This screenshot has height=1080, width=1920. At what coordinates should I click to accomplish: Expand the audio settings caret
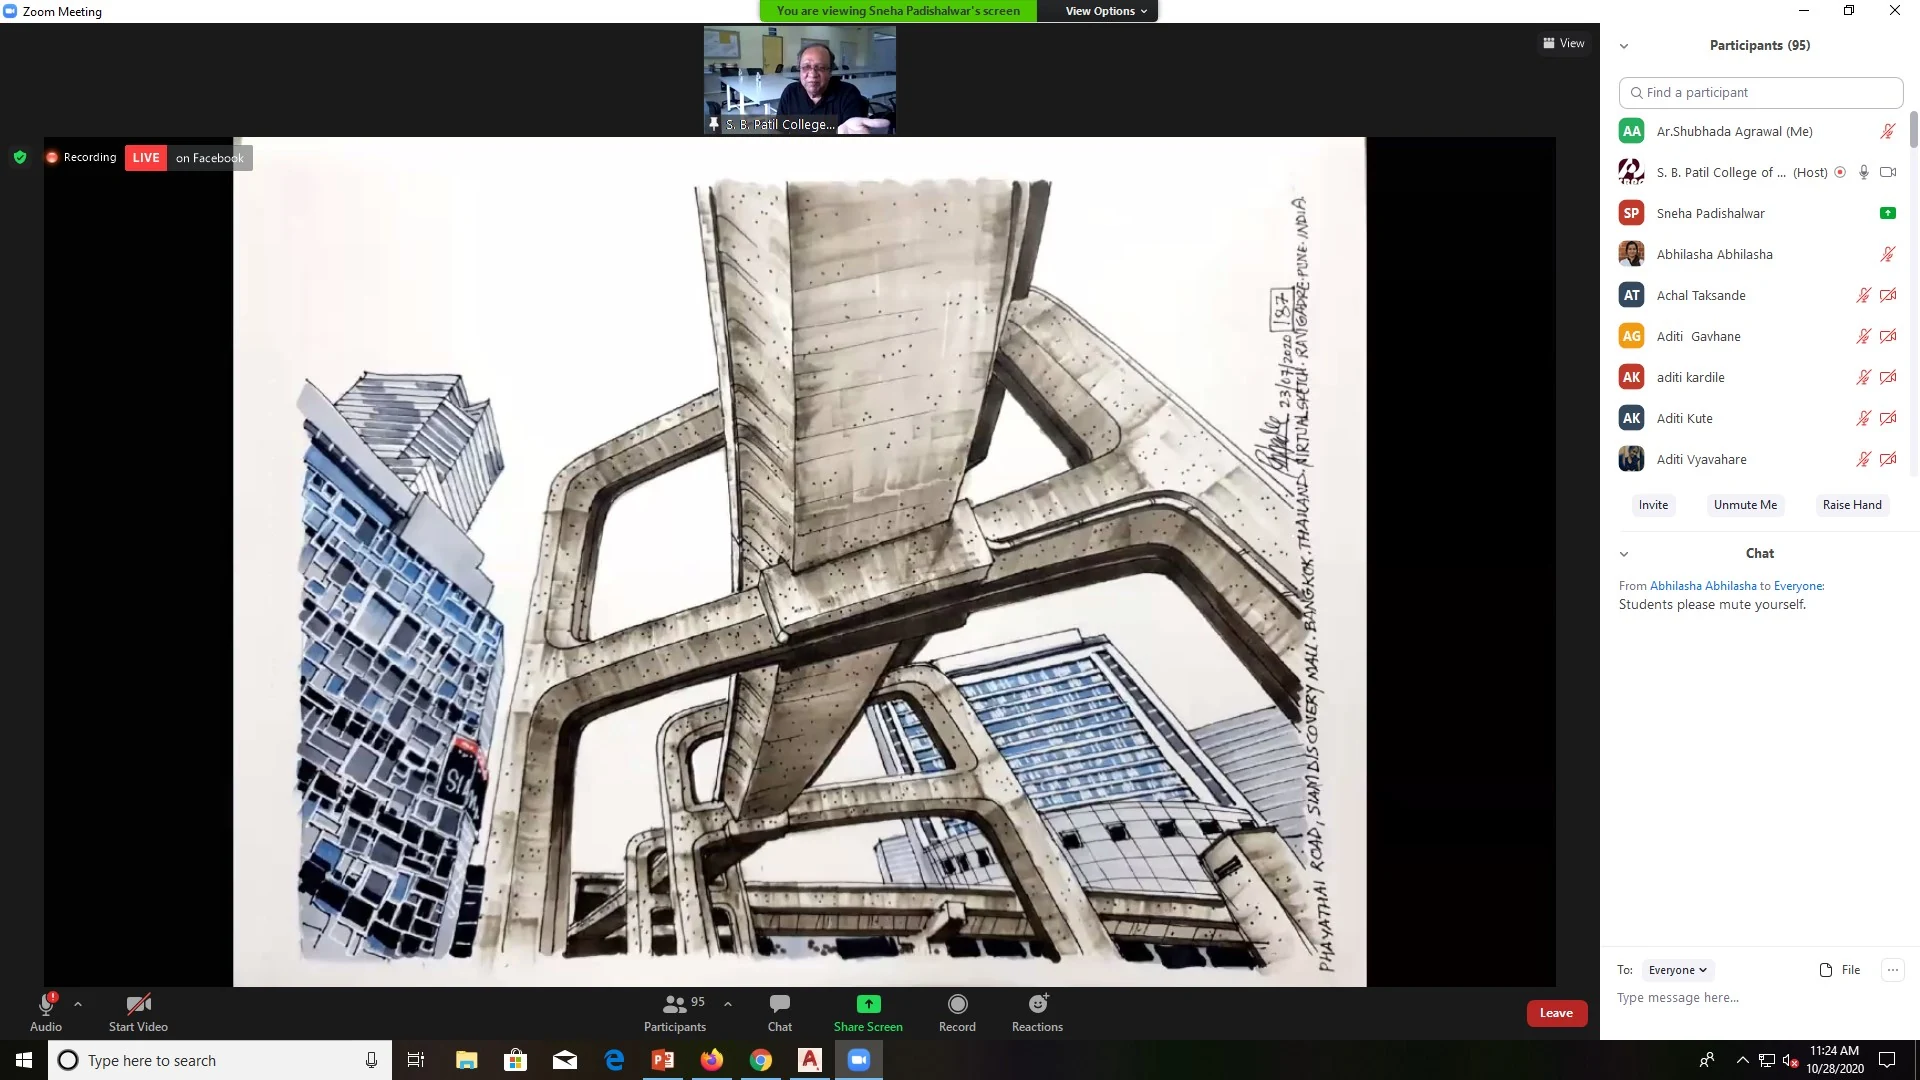[x=78, y=1004]
